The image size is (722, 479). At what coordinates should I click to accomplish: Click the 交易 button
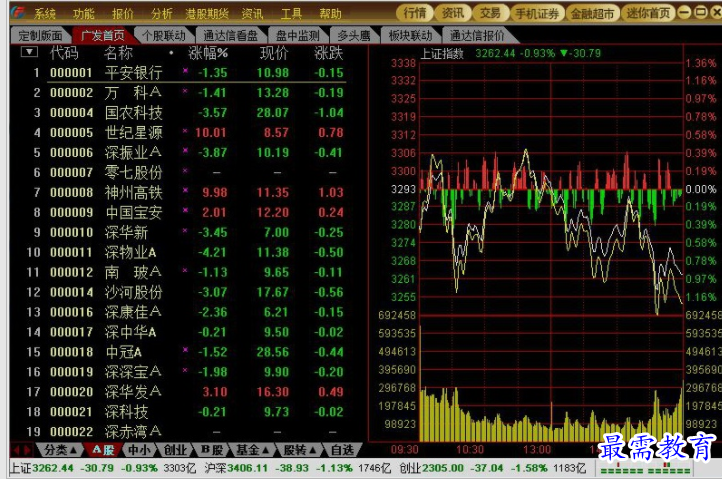click(490, 13)
